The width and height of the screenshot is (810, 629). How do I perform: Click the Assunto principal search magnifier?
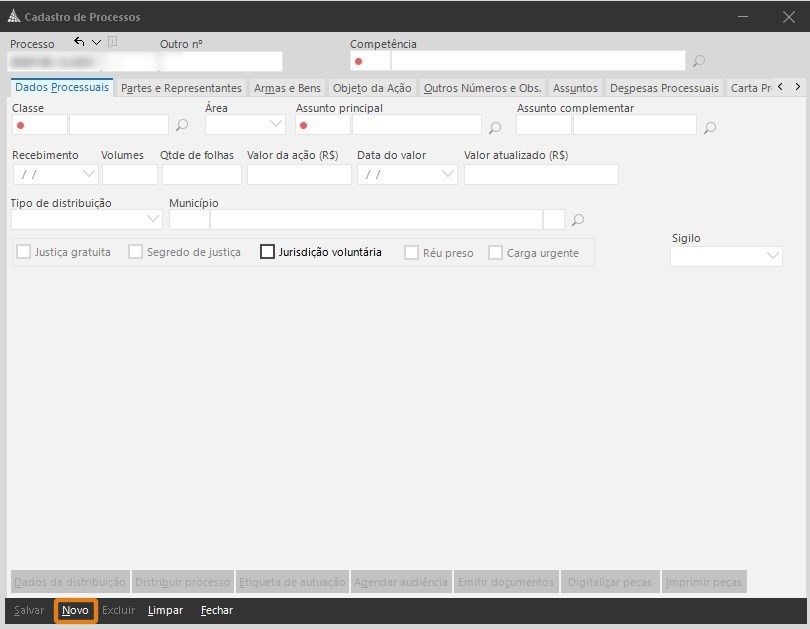pyautogui.click(x=495, y=127)
